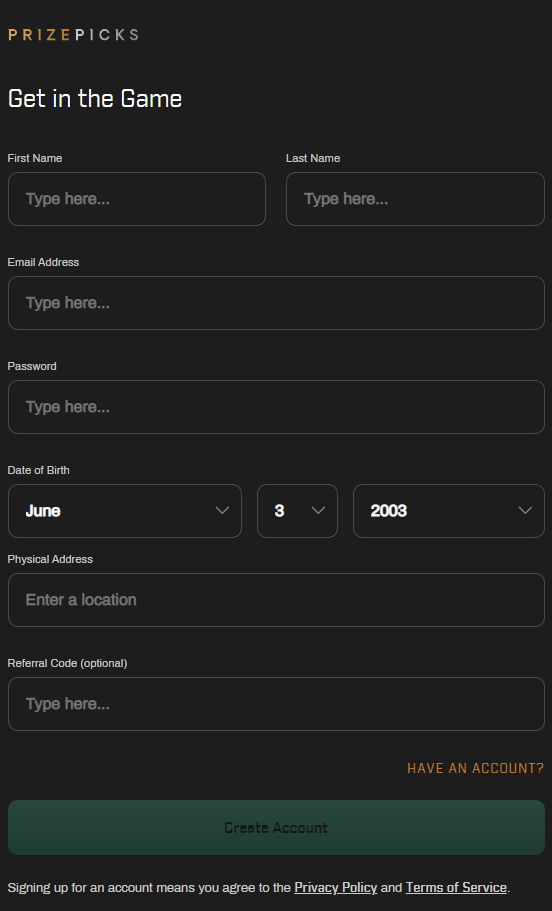Click the chevron arrow in the year dropdown

click(525, 510)
